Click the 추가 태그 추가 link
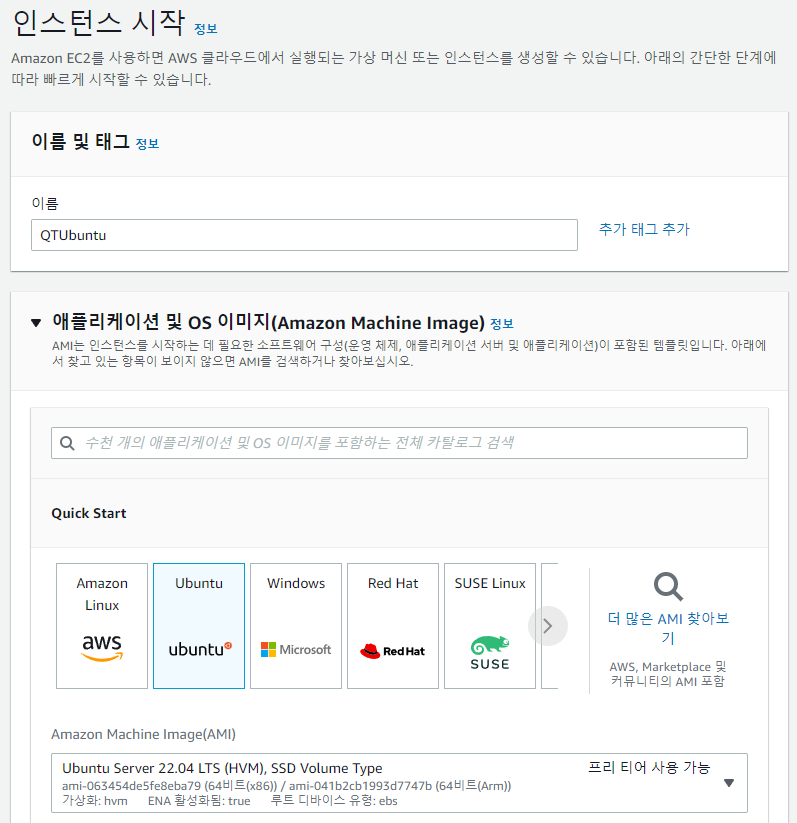The width and height of the screenshot is (797, 823). click(x=644, y=229)
